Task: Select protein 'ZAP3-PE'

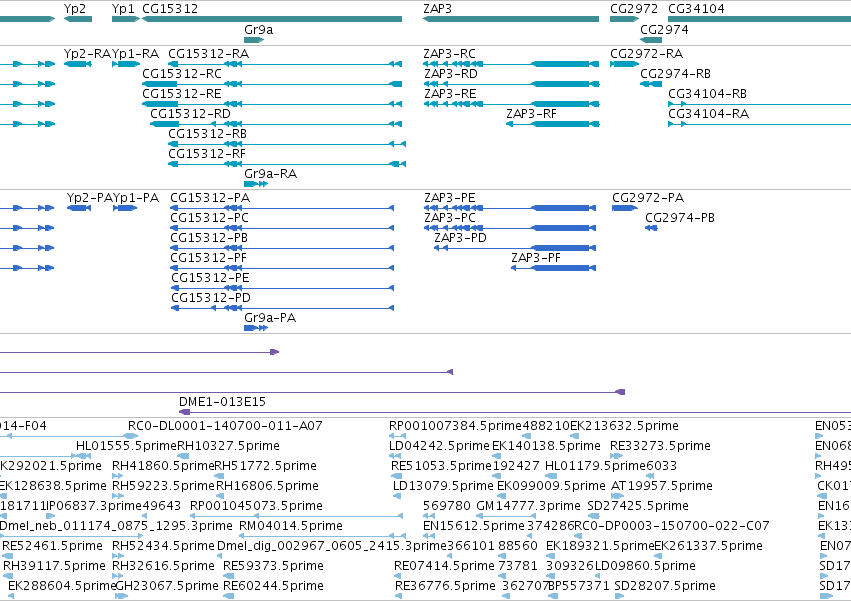Action: 449,198
